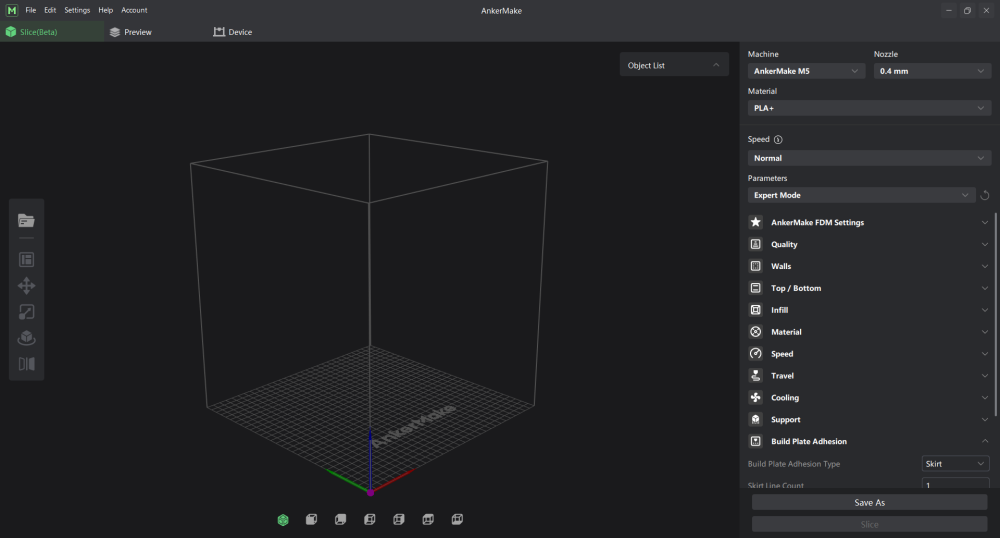Reset parameters with the circular arrow icon
This screenshot has width=1000, height=538.
click(985, 196)
